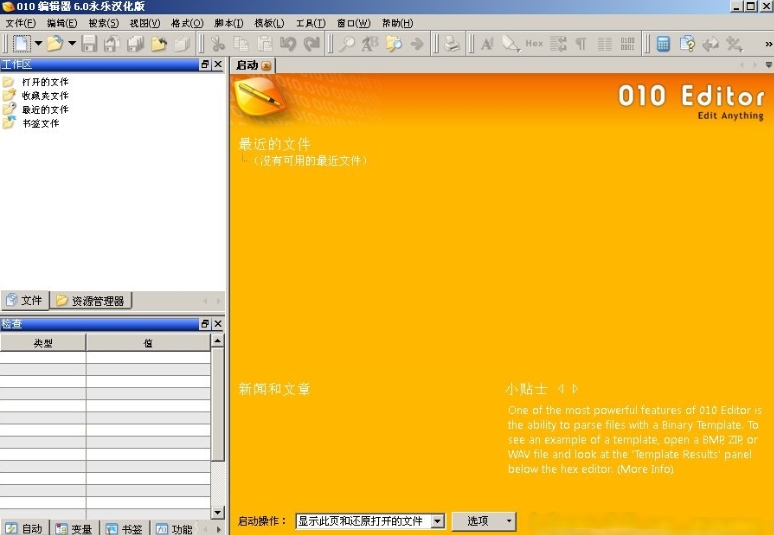
Task: Click the Undo arrow icon
Action: [x=288, y=43]
